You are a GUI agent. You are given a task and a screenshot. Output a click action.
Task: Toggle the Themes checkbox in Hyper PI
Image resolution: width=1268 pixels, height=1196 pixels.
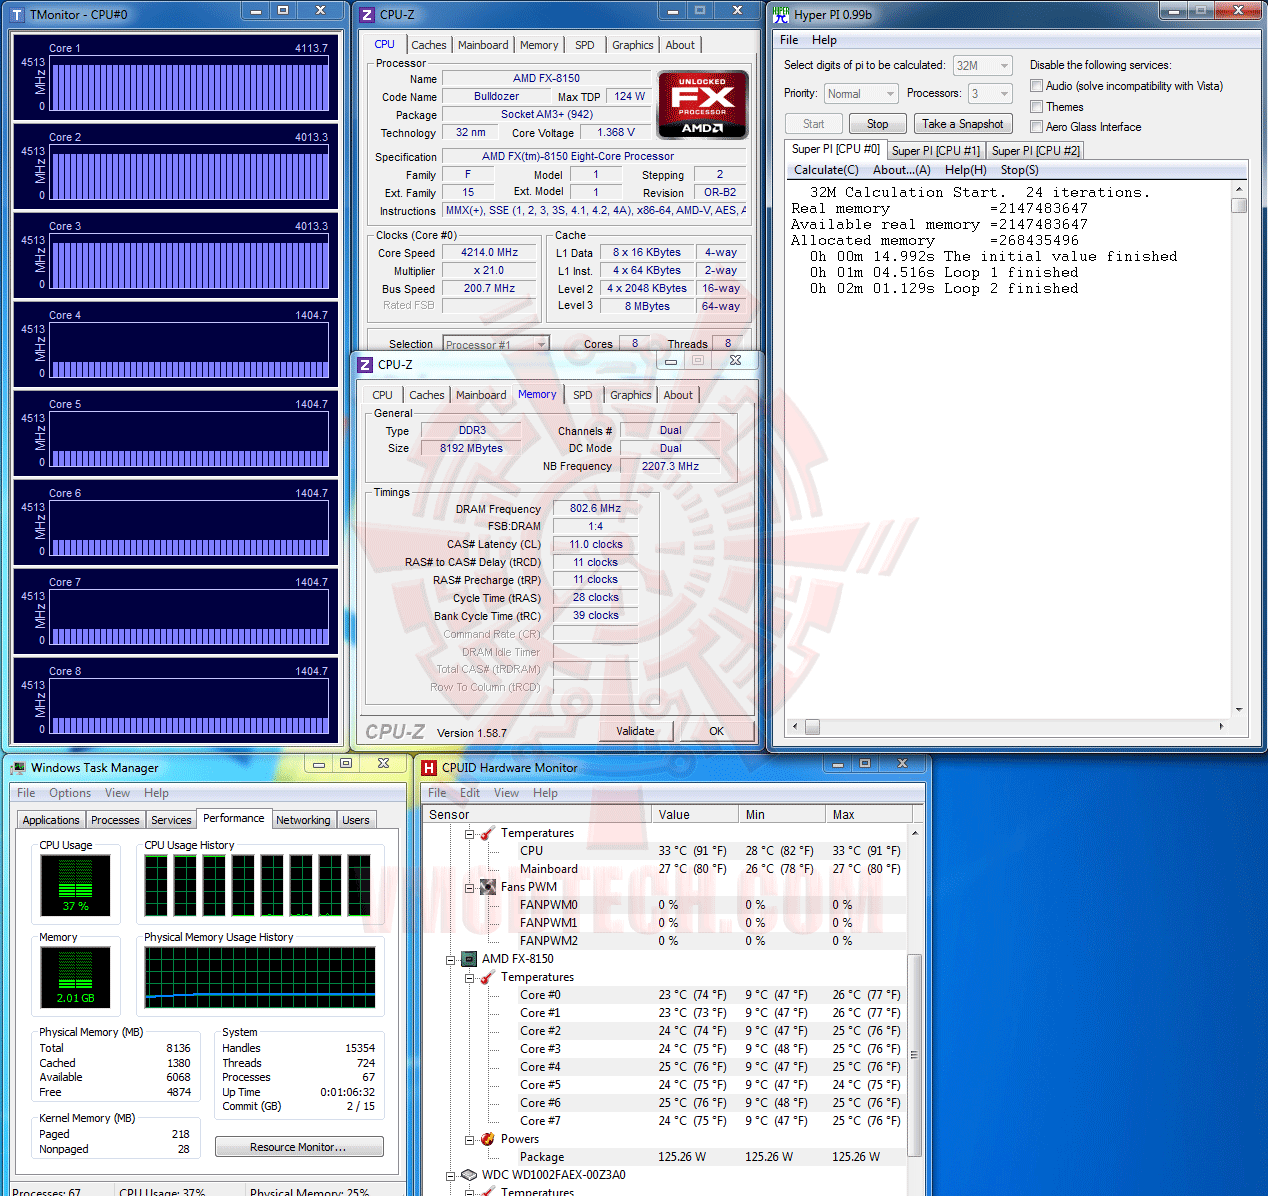pos(1037,107)
